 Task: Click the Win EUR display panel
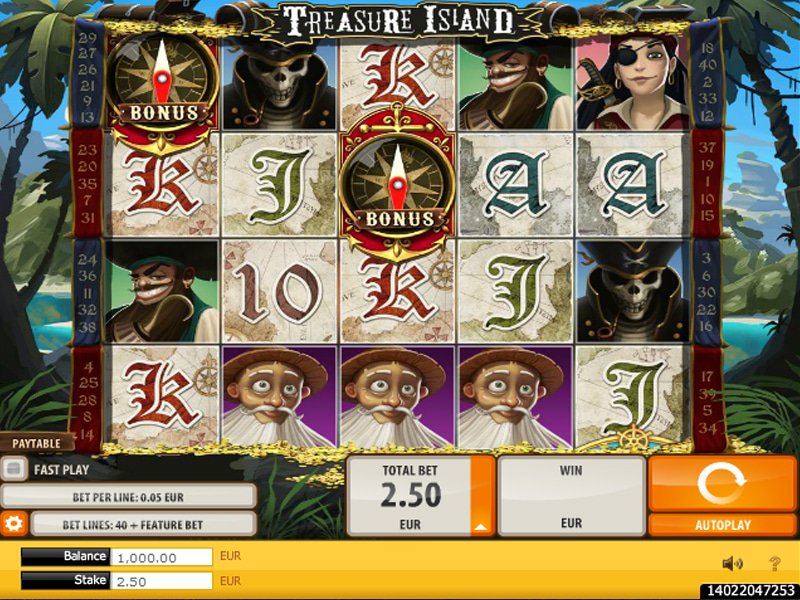(571, 496)
